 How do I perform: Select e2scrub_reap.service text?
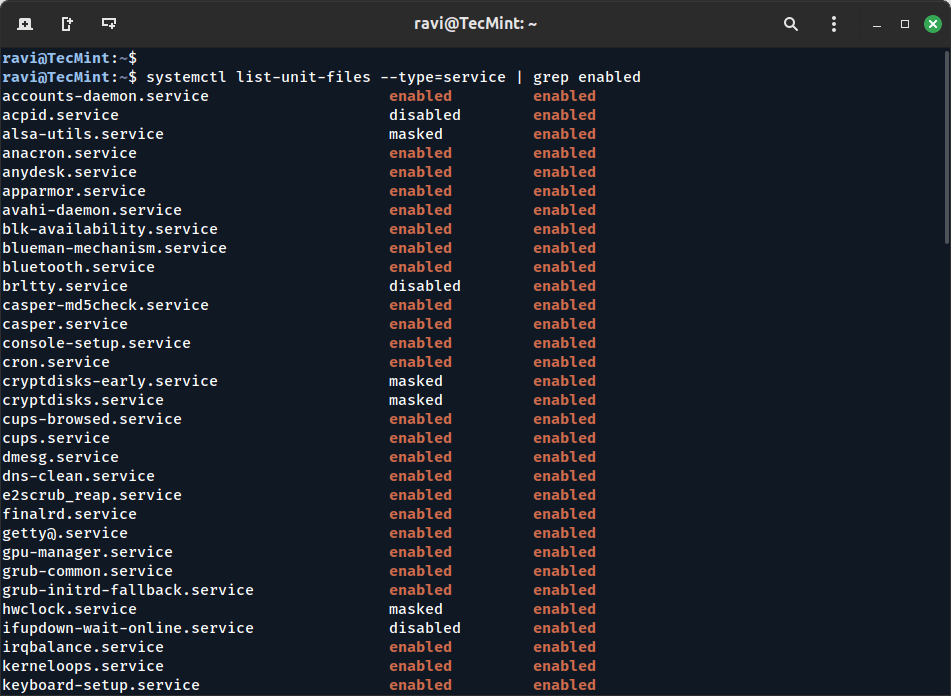[92, 495]
